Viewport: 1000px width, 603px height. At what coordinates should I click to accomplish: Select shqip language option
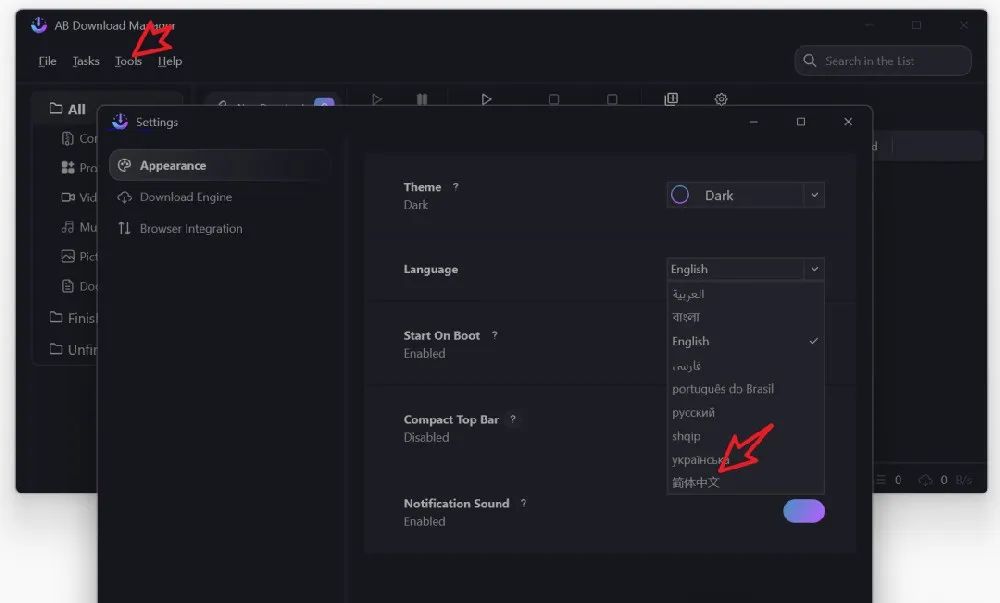(746, 436)
